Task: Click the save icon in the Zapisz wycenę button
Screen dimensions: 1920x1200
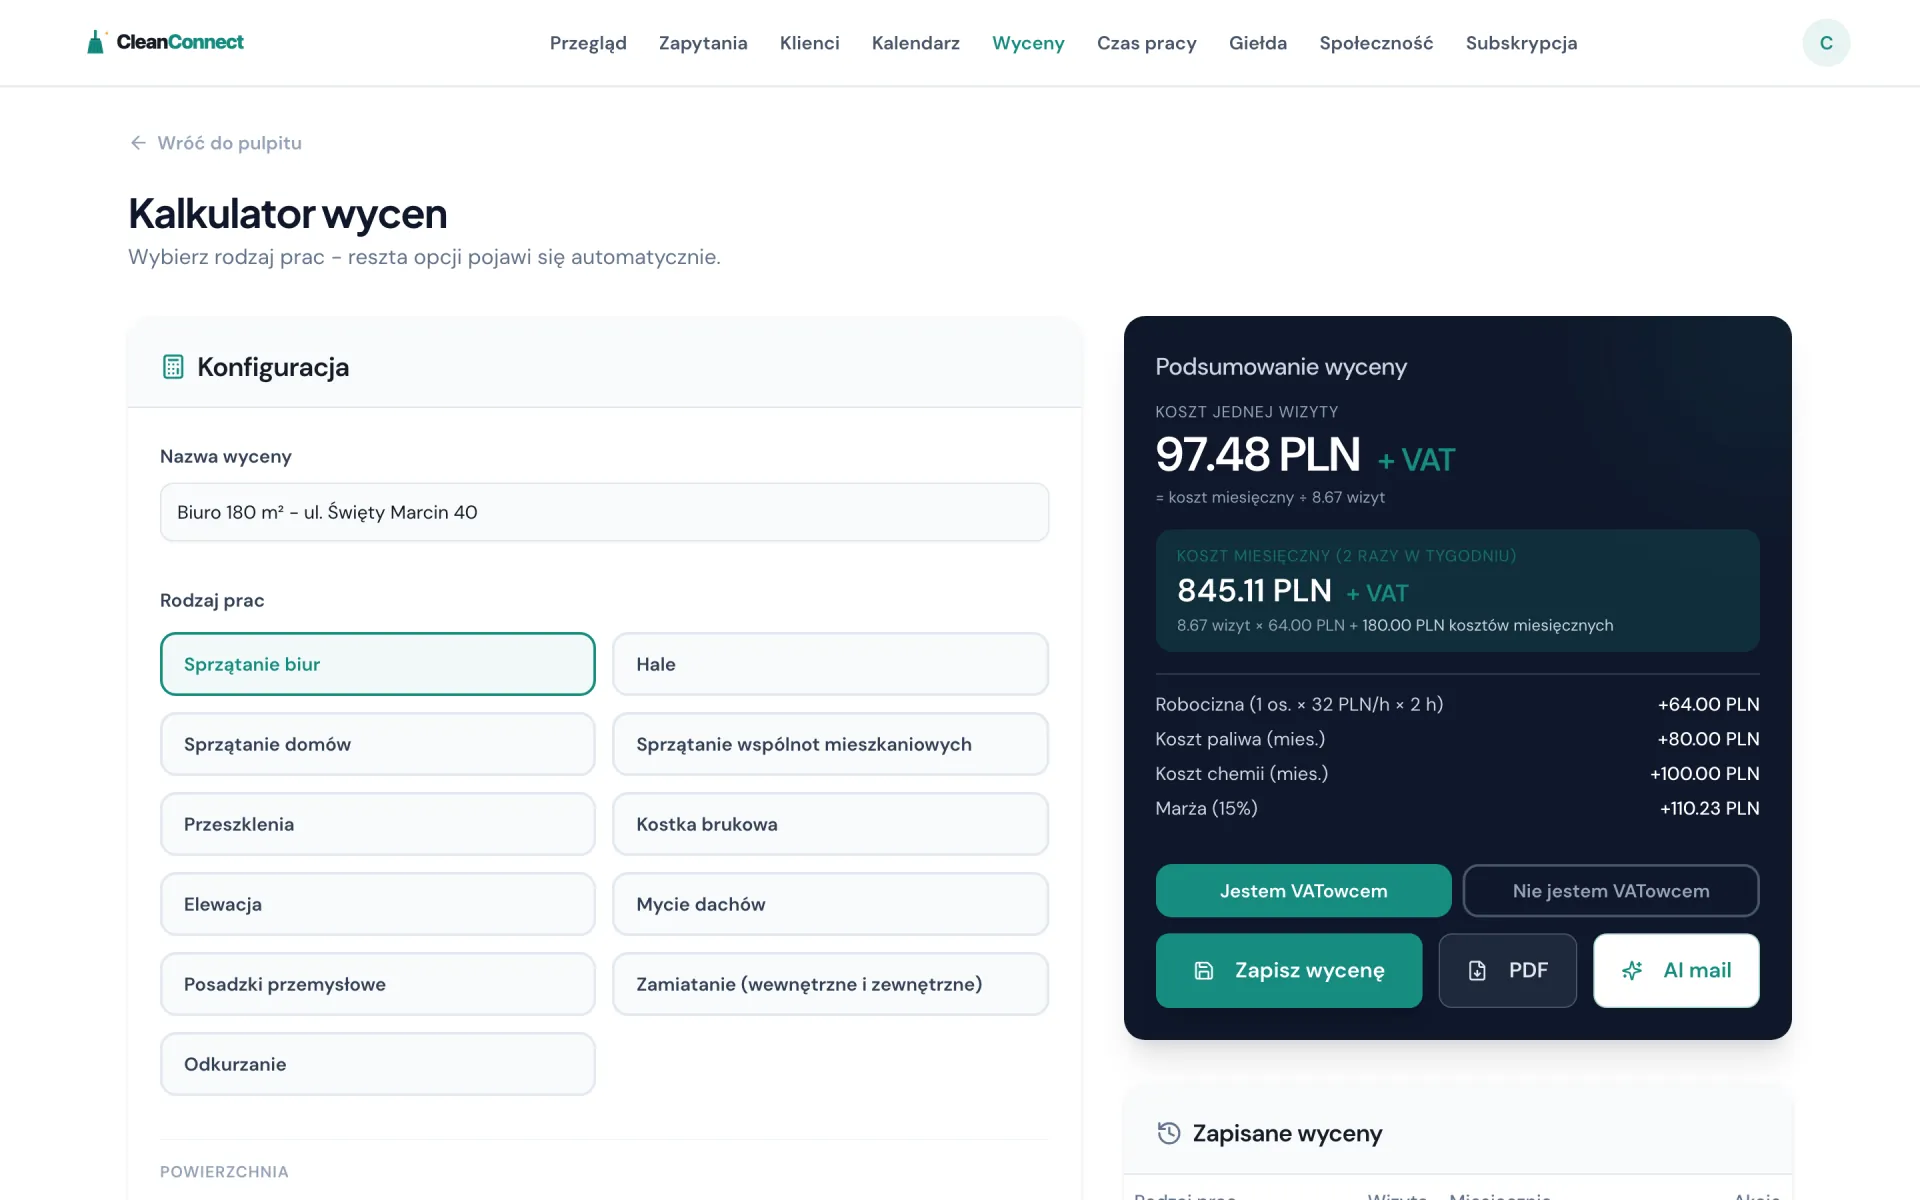Action: click(1204, 971)
